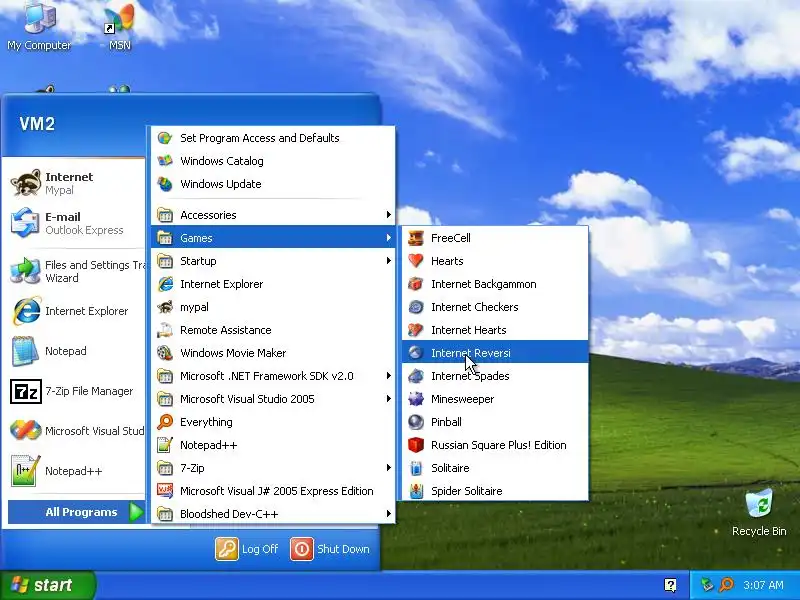Screen dimensions: 800x600
Task: Click the Internet Spades icon
Action: click(416, 376)
